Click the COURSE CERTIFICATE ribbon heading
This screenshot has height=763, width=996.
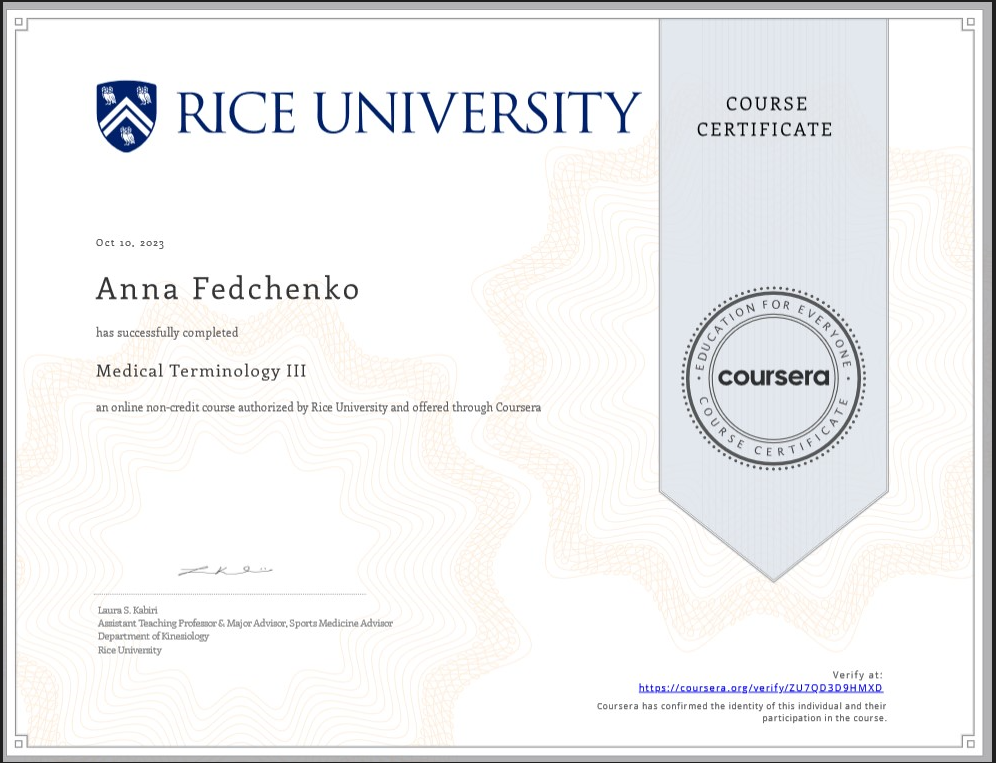click(765, 116)
